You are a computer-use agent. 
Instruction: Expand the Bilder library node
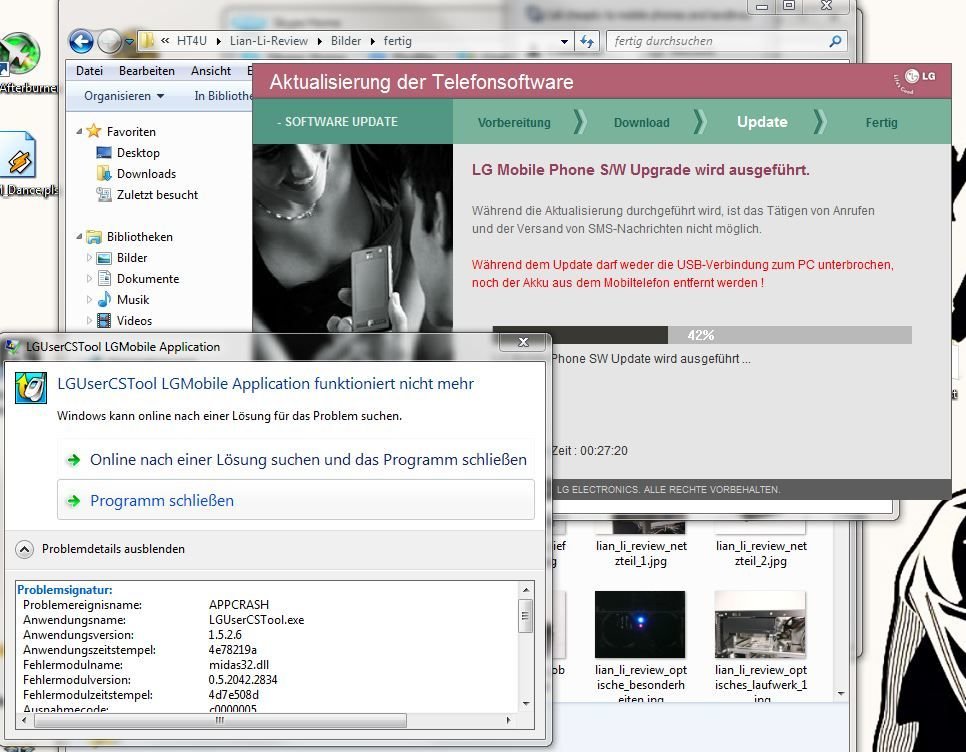pos(89,257)
